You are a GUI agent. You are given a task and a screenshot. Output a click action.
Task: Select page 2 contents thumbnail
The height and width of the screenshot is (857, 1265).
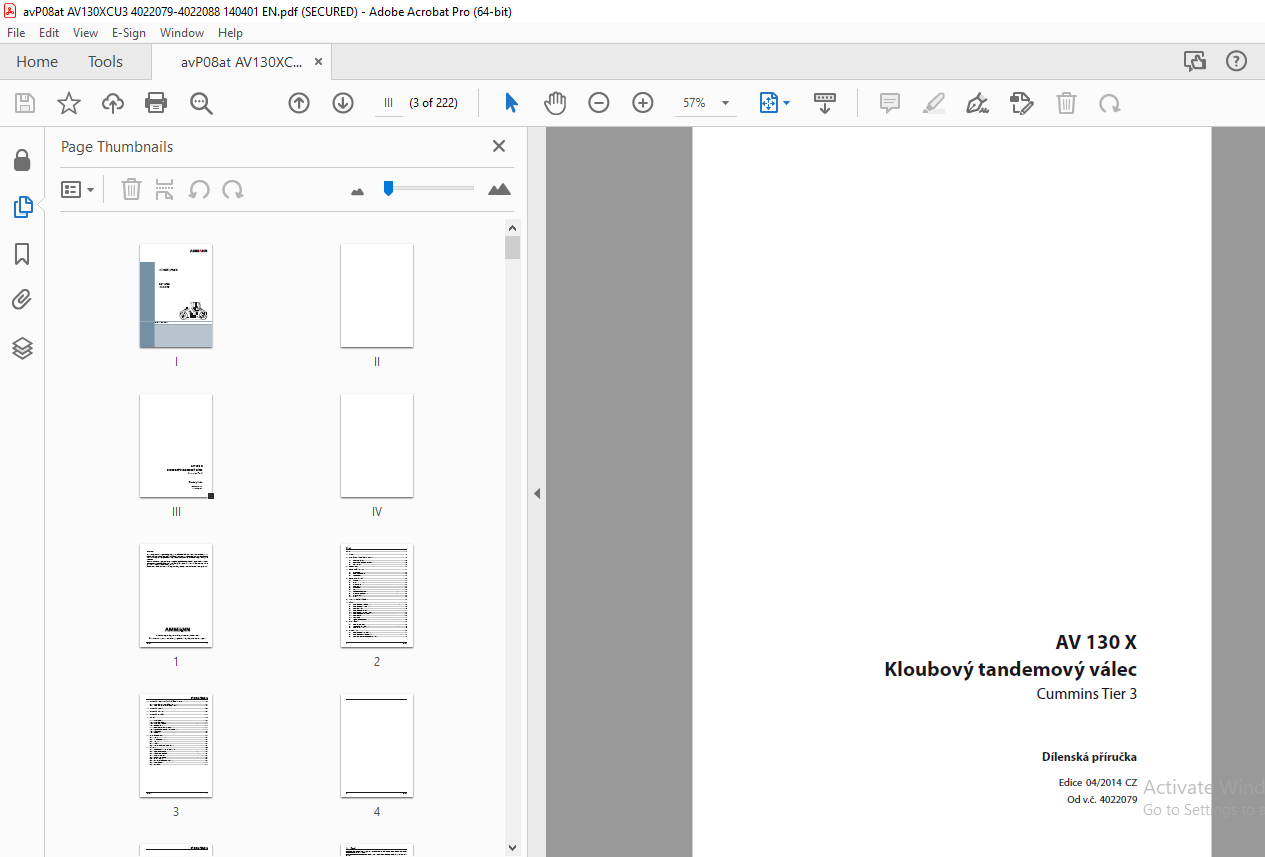[x=377, y=596]
